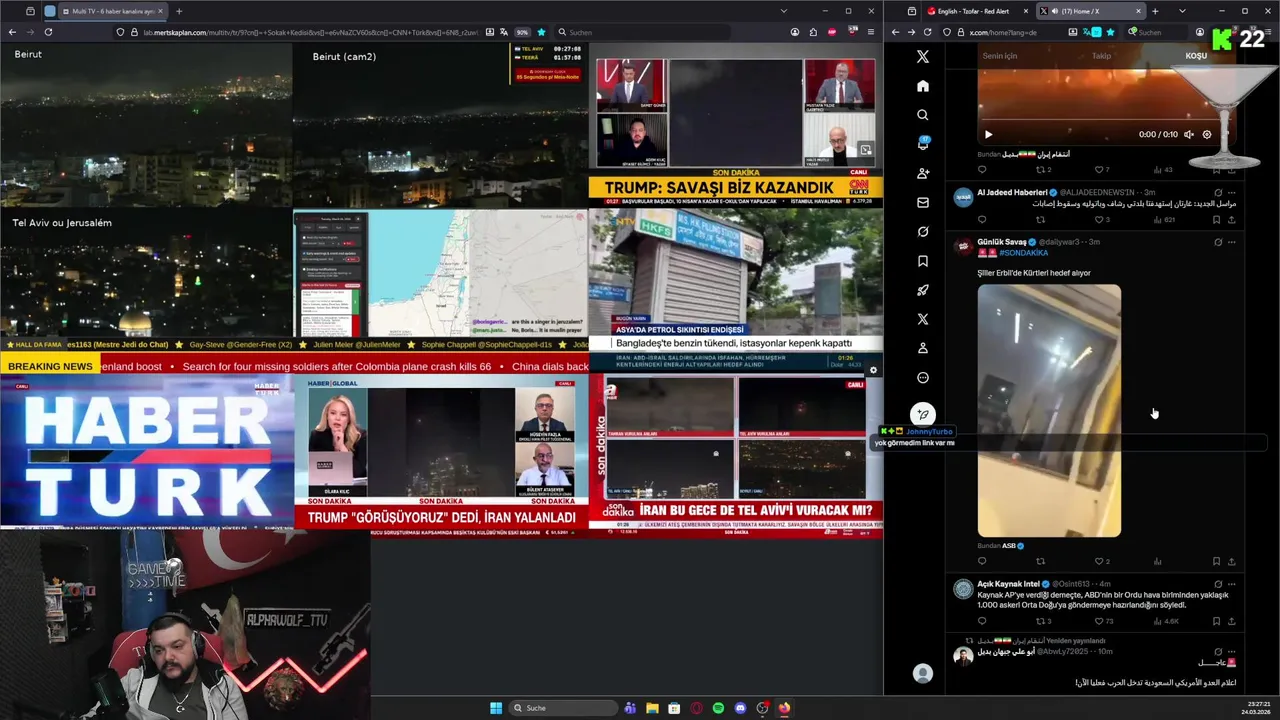Select English - Tzofar - Red Alert tab
This screenshot has height=720, width=1280.
976,11
